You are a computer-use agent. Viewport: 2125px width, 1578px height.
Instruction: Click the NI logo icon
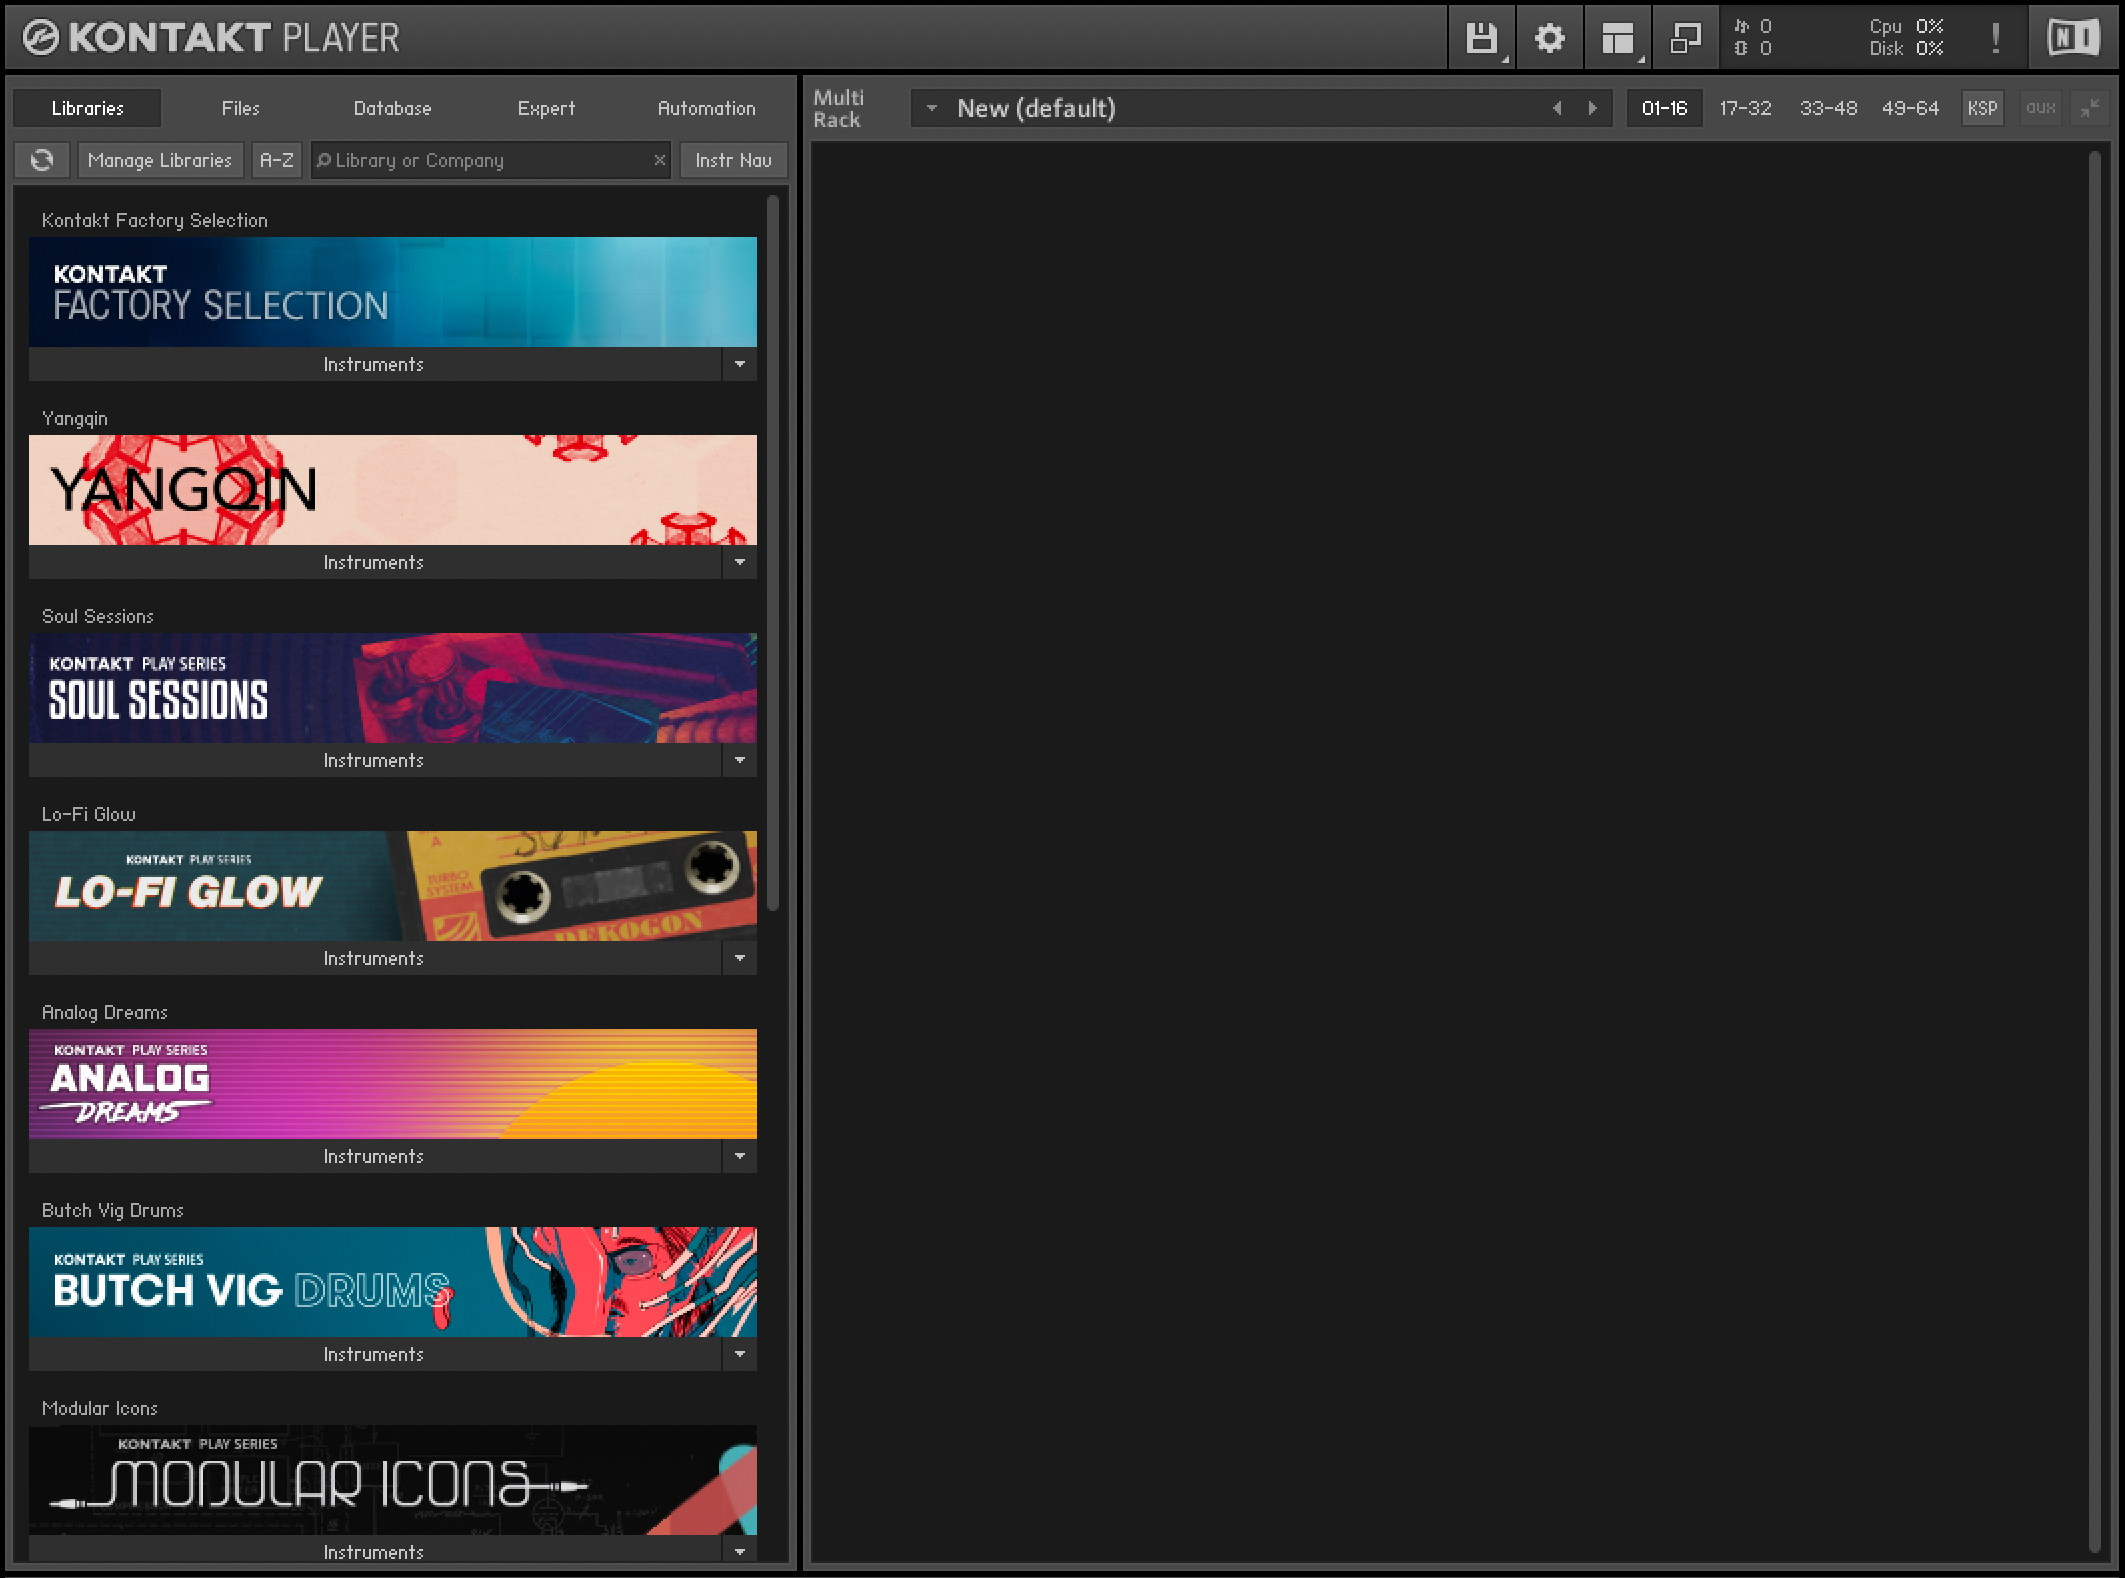[2072, 38]
